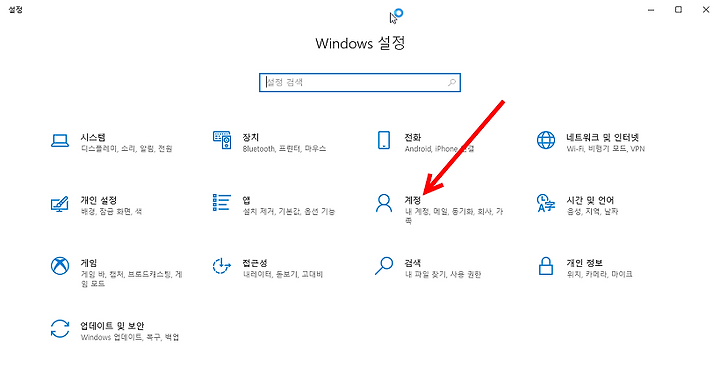The height and width of the screenshot is (367, 720).
Task: Open the 시스템 laptop icon
Action: (60, 141)
